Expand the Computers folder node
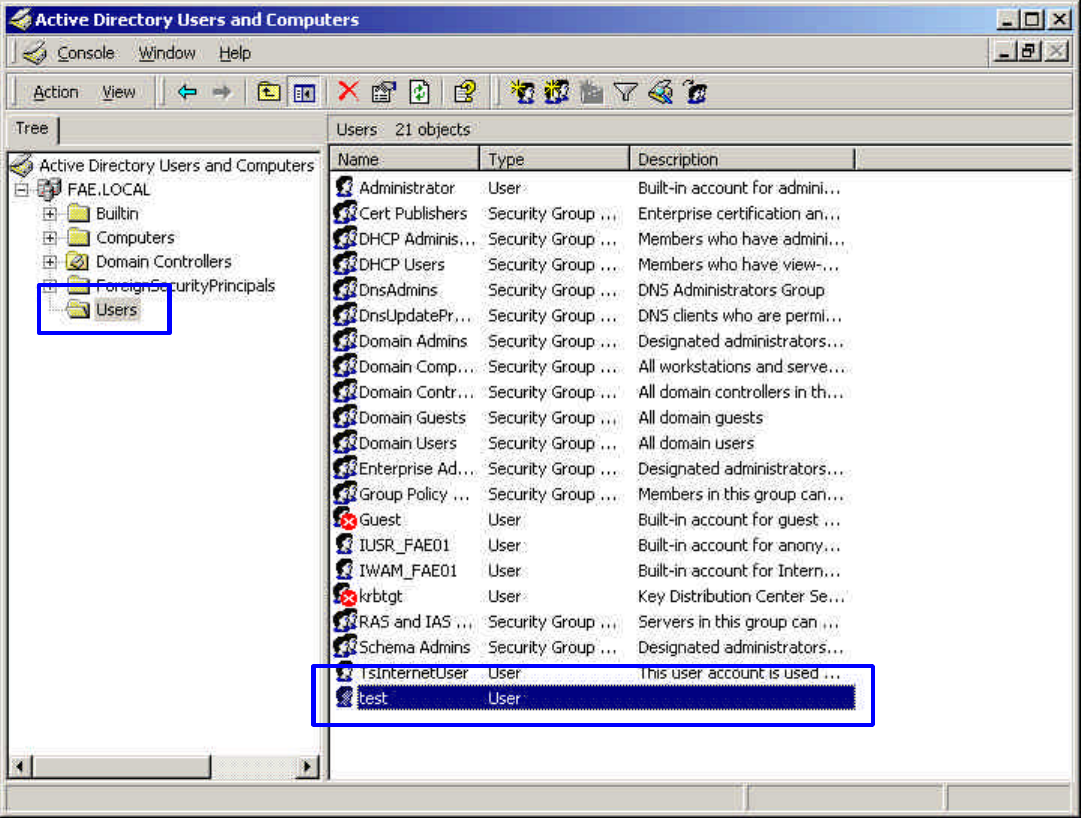1081x818 pixels. [x=50, y=238]
